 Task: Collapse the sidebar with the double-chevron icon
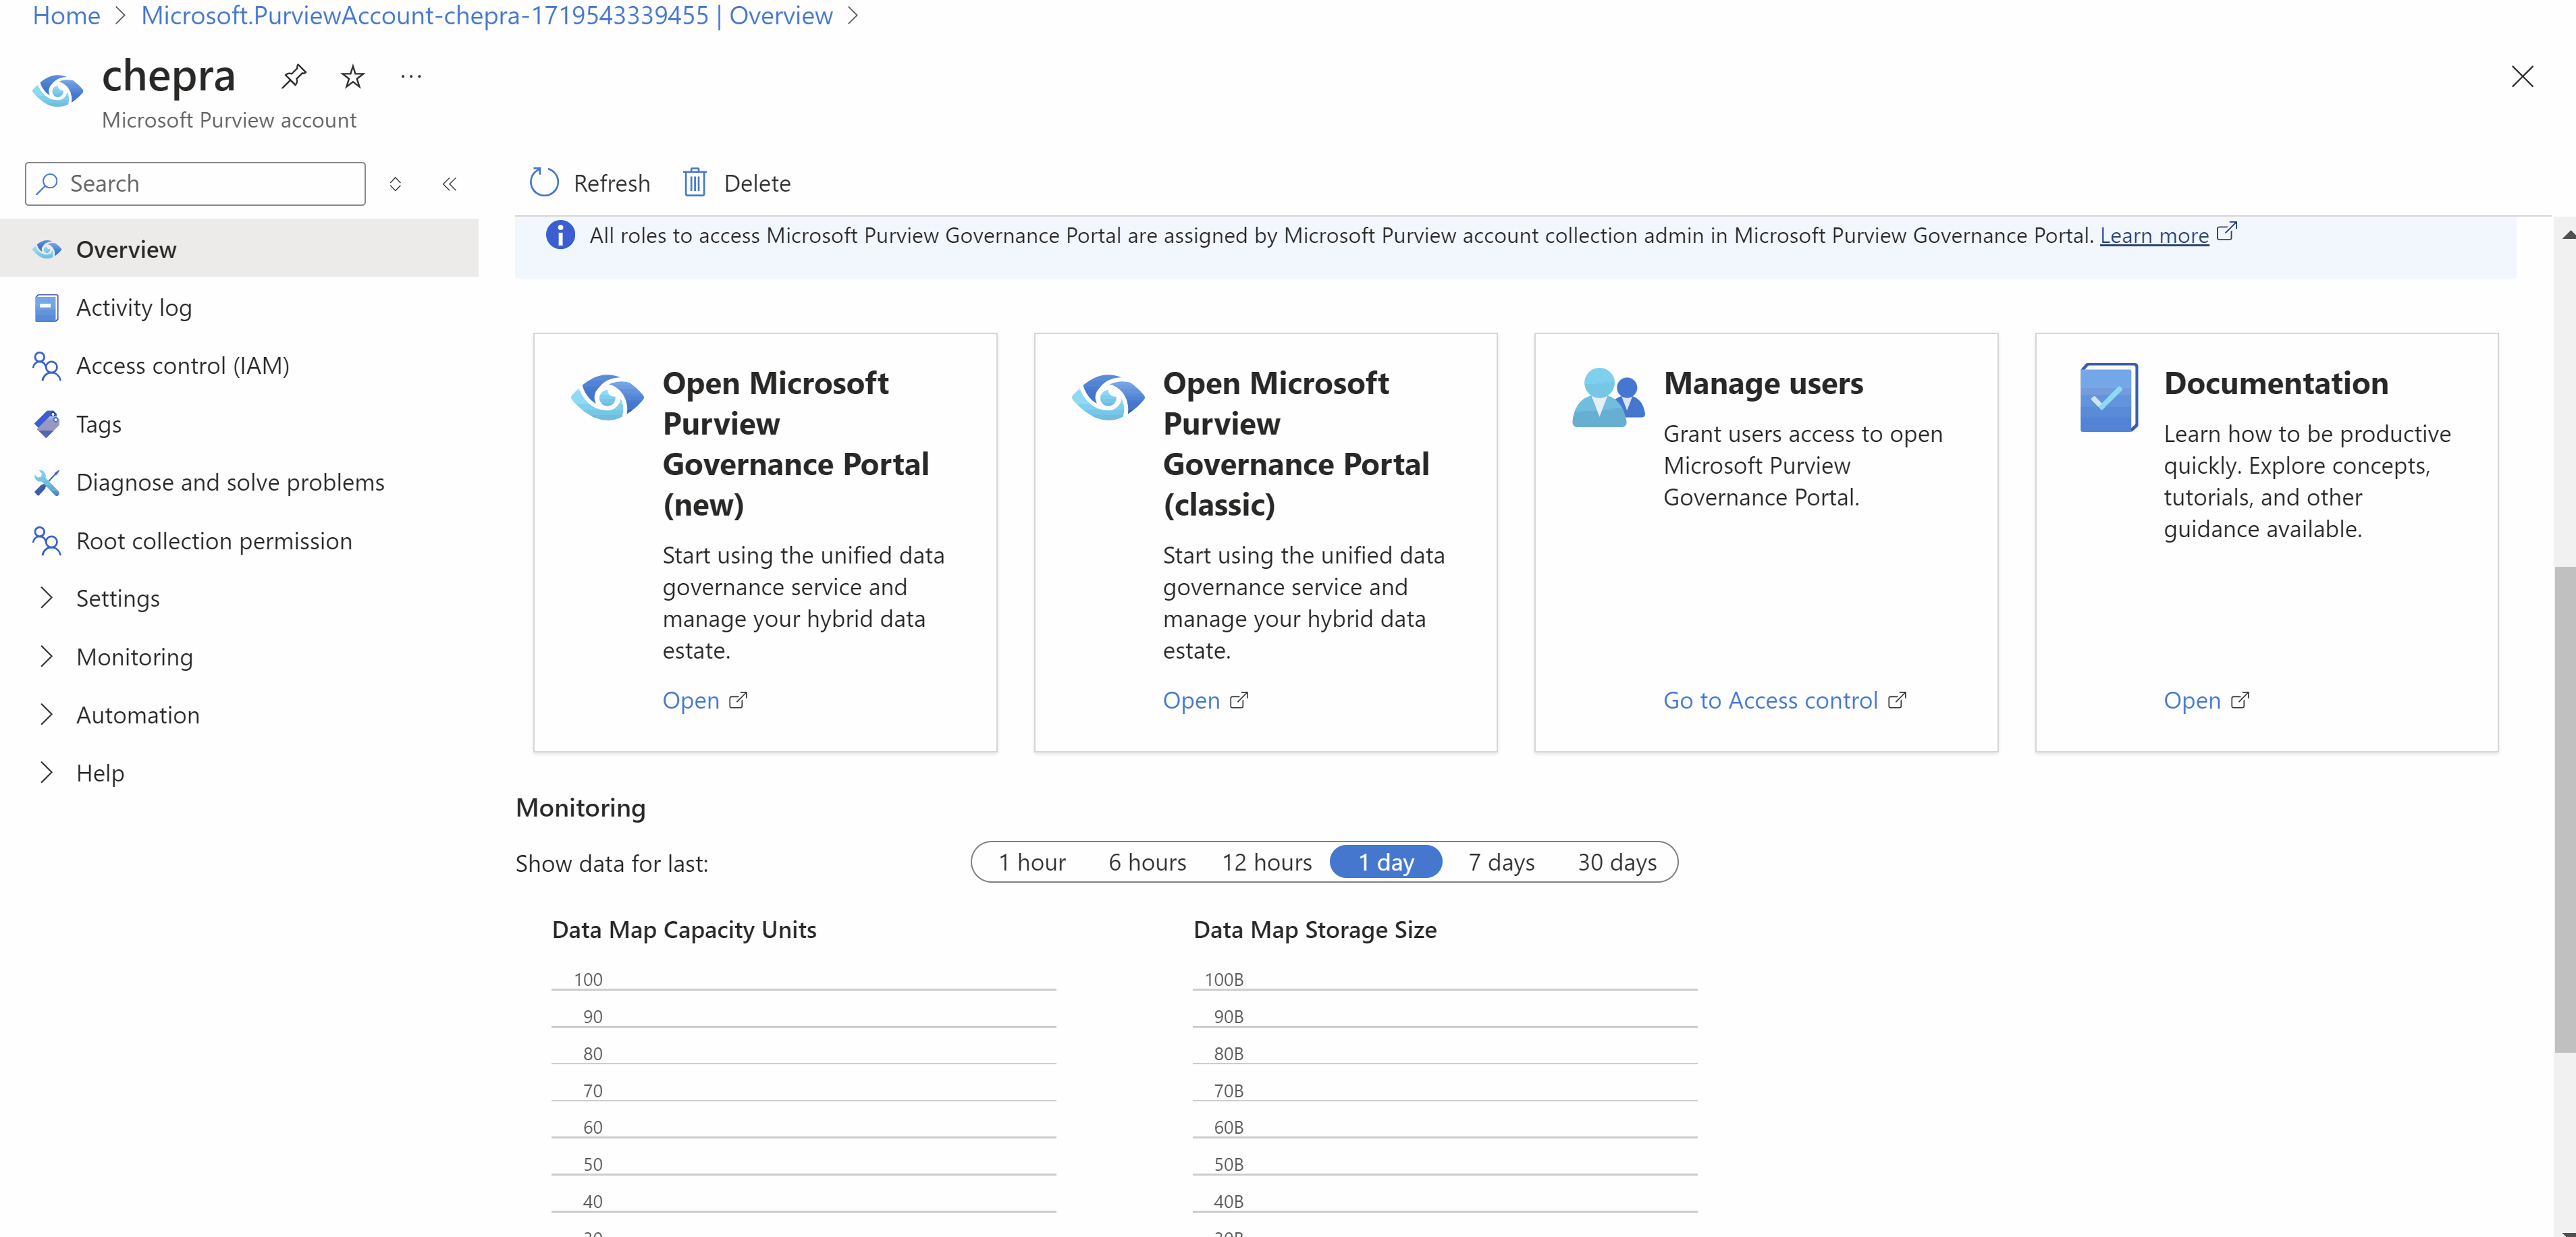[450, 184]
